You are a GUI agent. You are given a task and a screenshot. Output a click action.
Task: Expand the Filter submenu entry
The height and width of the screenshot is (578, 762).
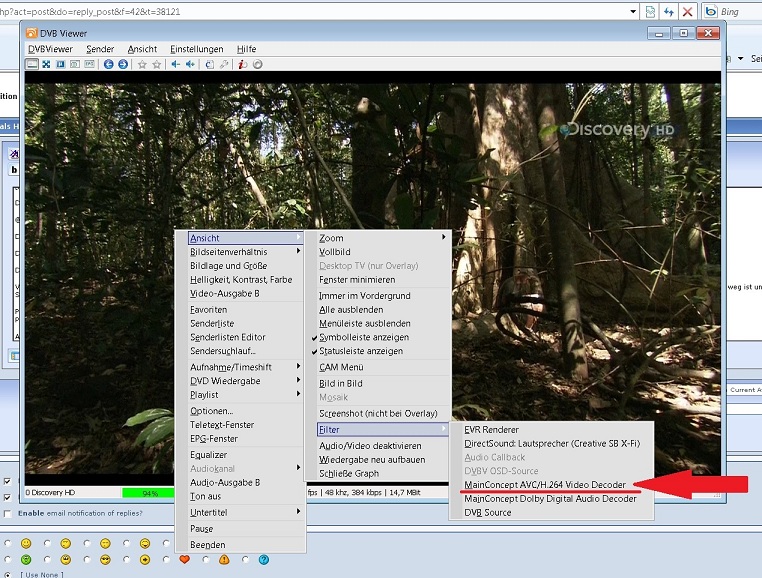pos(382,430)
